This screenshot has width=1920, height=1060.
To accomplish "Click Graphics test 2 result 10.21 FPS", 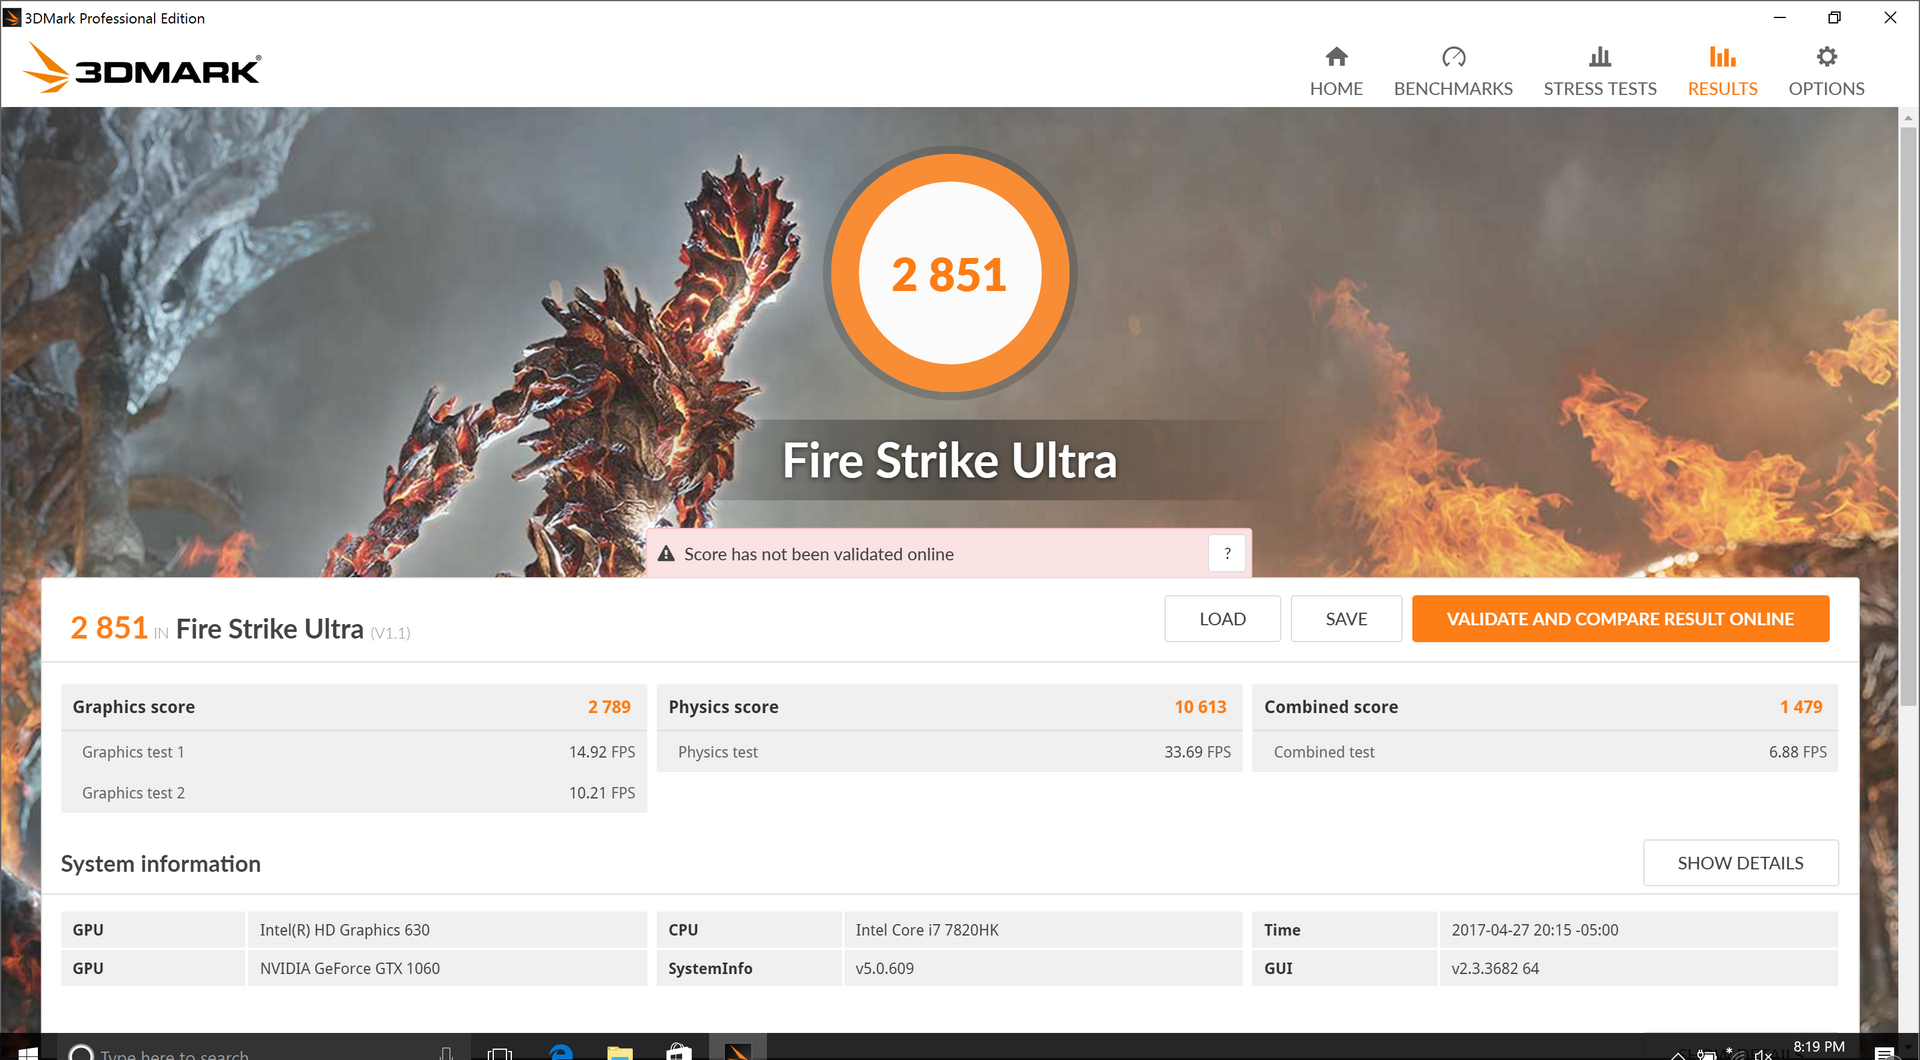I will click(602, 793).
